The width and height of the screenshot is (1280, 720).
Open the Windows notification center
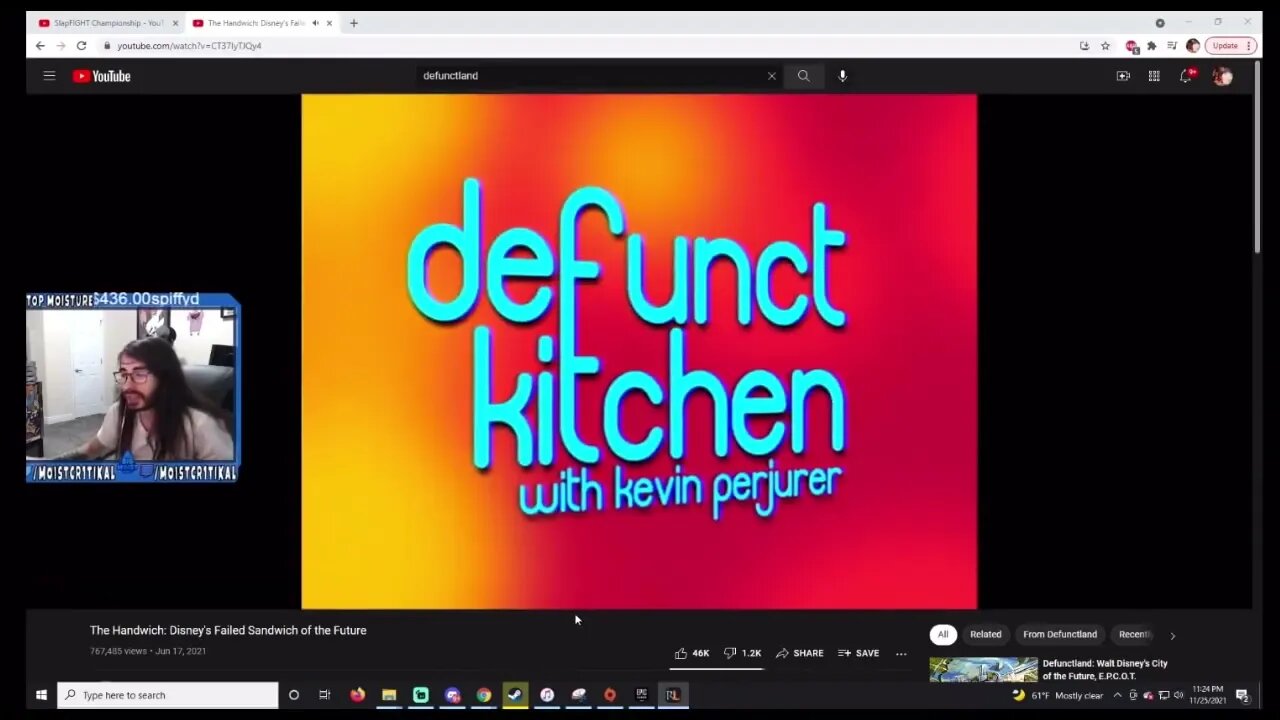point(1242,695)
